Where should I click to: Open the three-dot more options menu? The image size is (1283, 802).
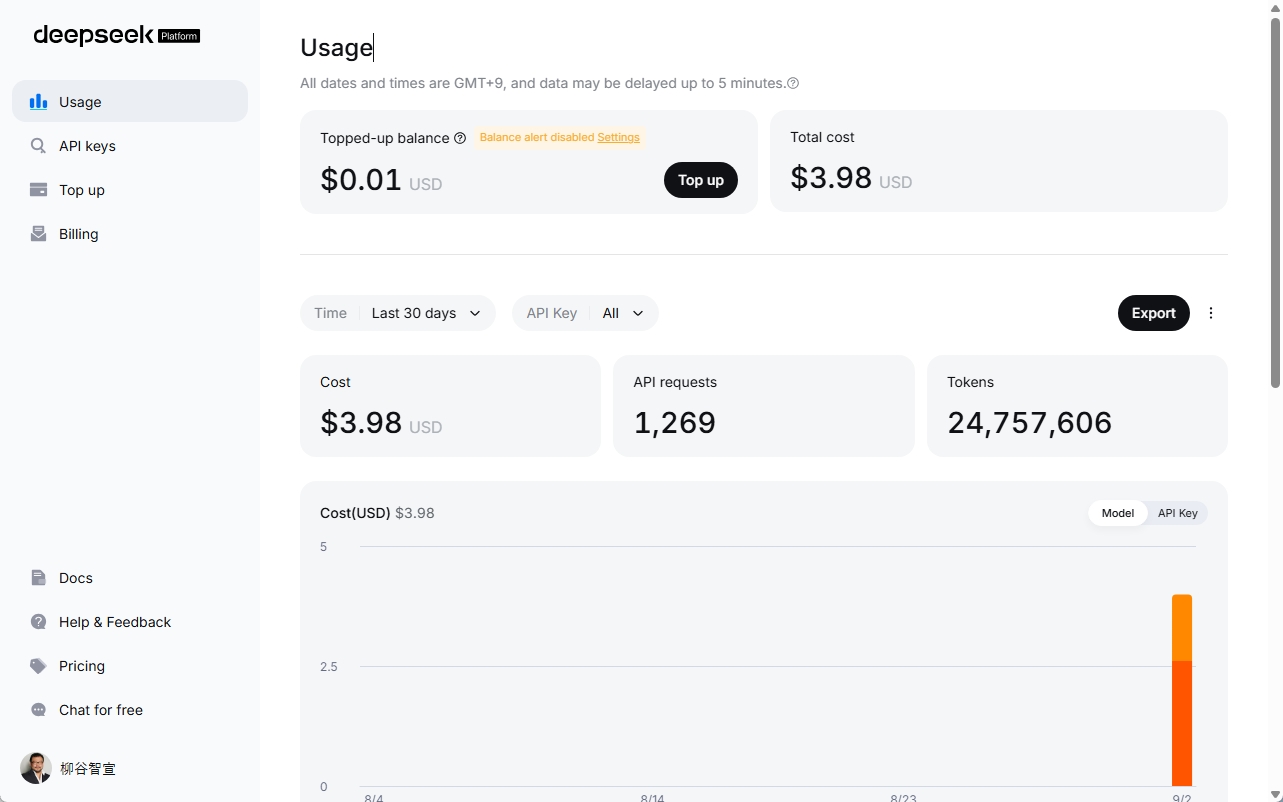pyautogui.click(x=1211, y=313)
